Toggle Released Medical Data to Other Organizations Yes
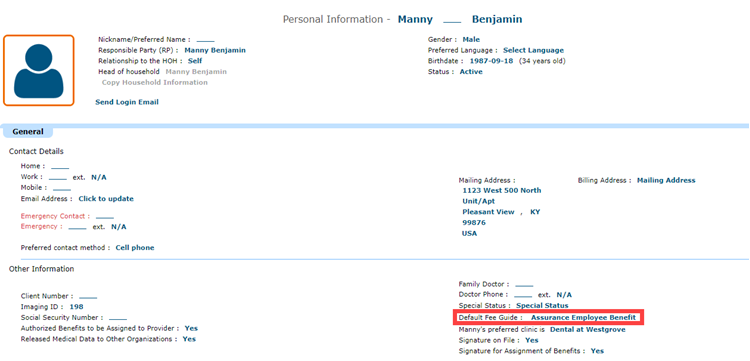This screenshot has width=750, height=361. point(189,339)
